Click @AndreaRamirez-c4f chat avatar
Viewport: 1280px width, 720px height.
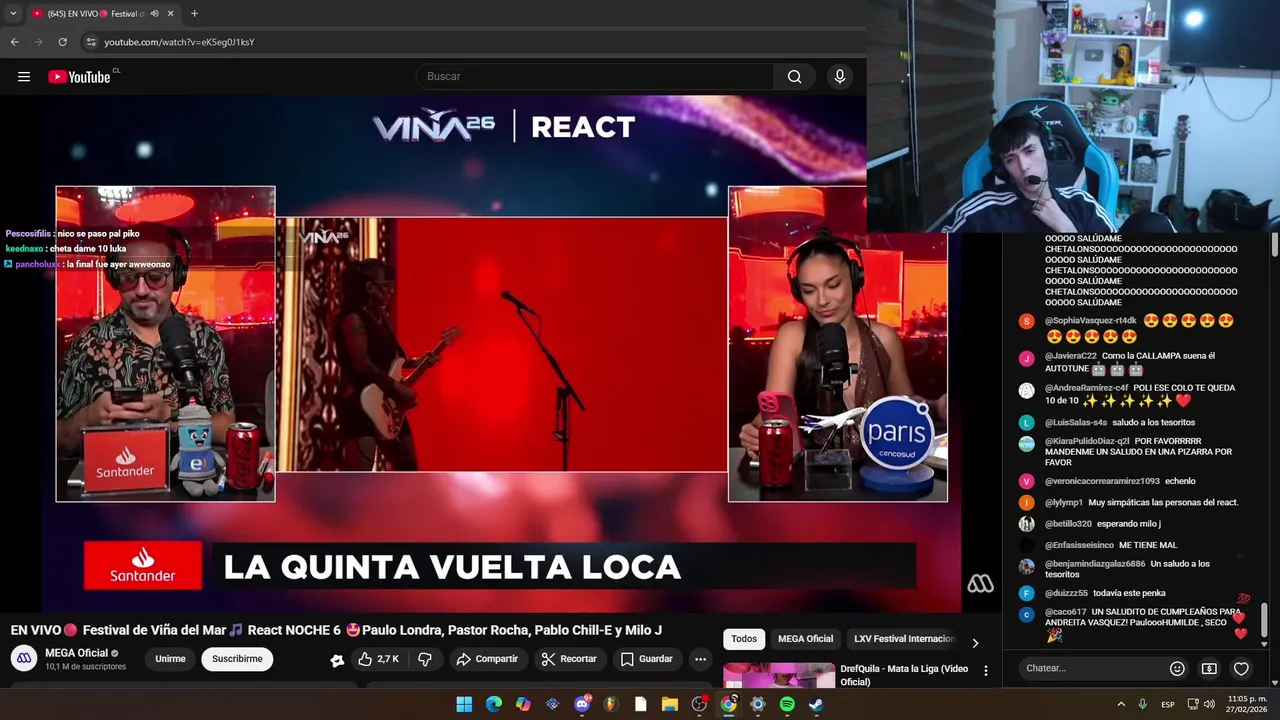coord(1026,391)
